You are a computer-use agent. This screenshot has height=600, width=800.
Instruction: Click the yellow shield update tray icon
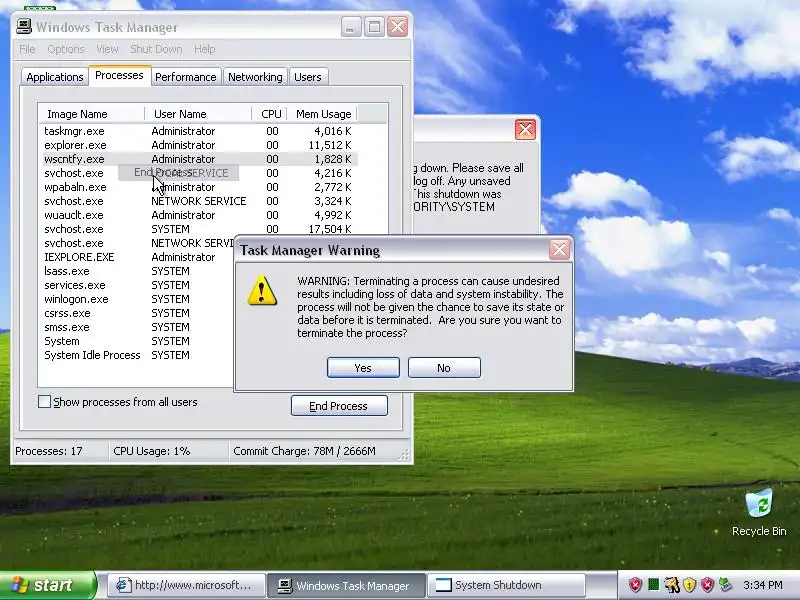pyautogui.click(x=689, y=584)
